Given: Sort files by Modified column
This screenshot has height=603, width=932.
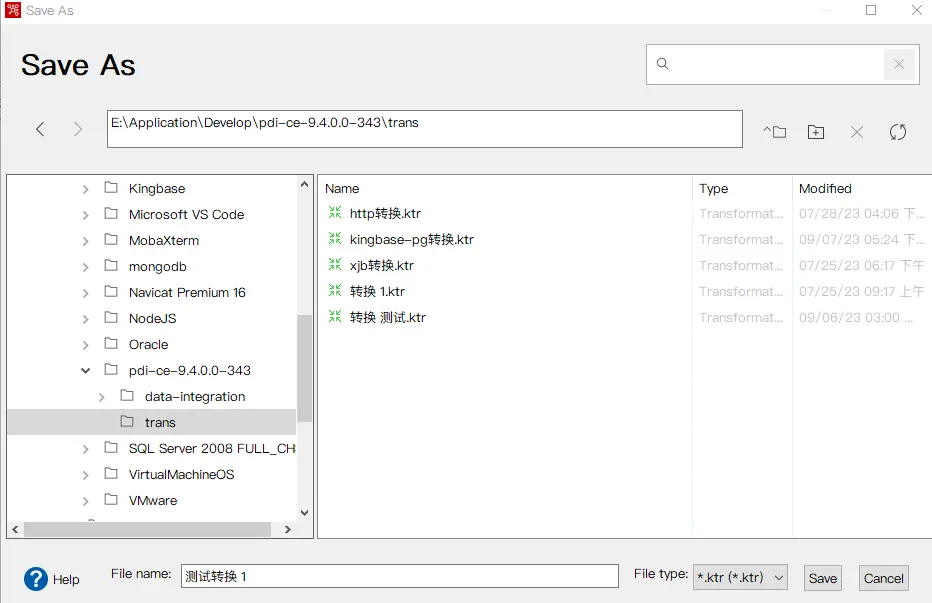Looking at the screenshot, I should click(825, 188).
